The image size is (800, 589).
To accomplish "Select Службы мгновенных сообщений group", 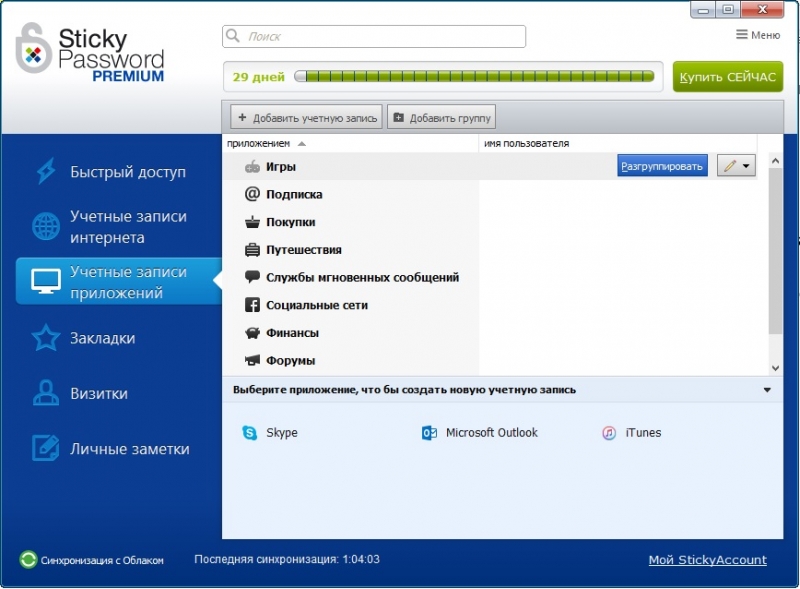I will [x=489, y=277].
